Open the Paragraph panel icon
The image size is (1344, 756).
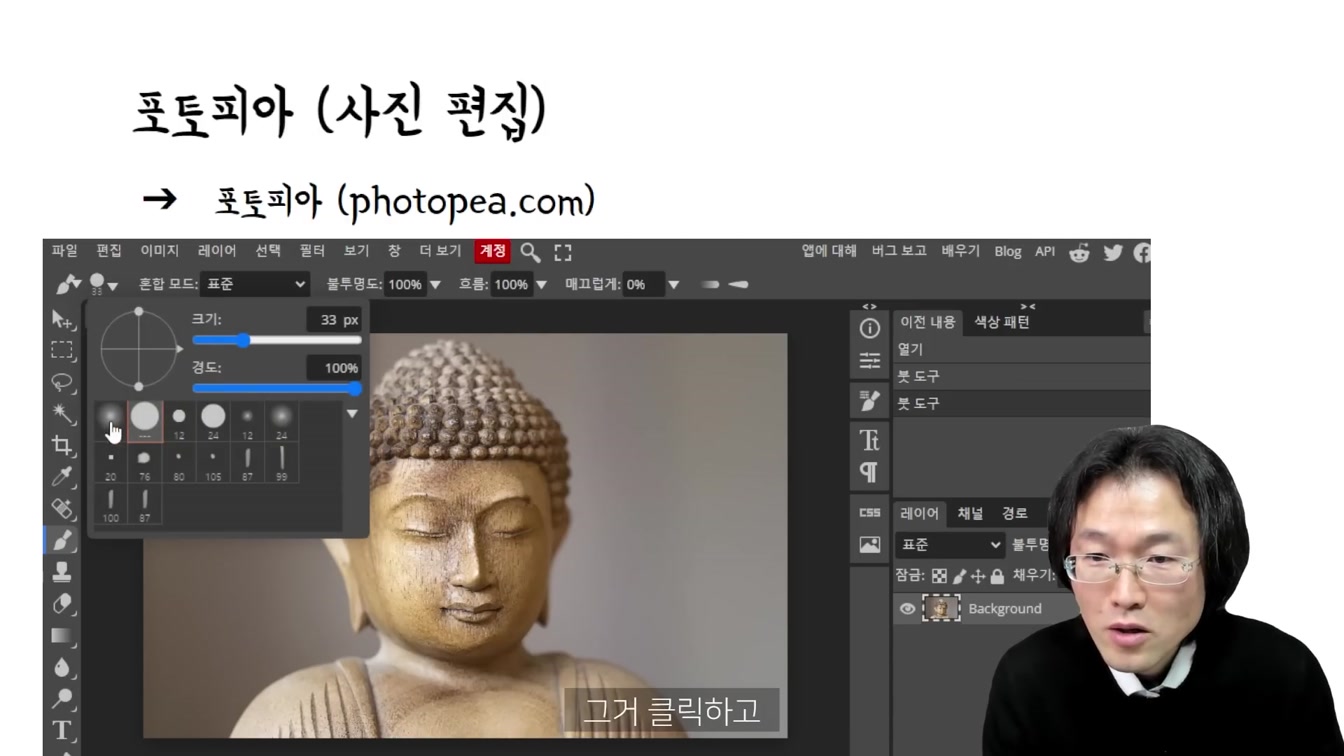pyautogui.click(x=870, y=472)
